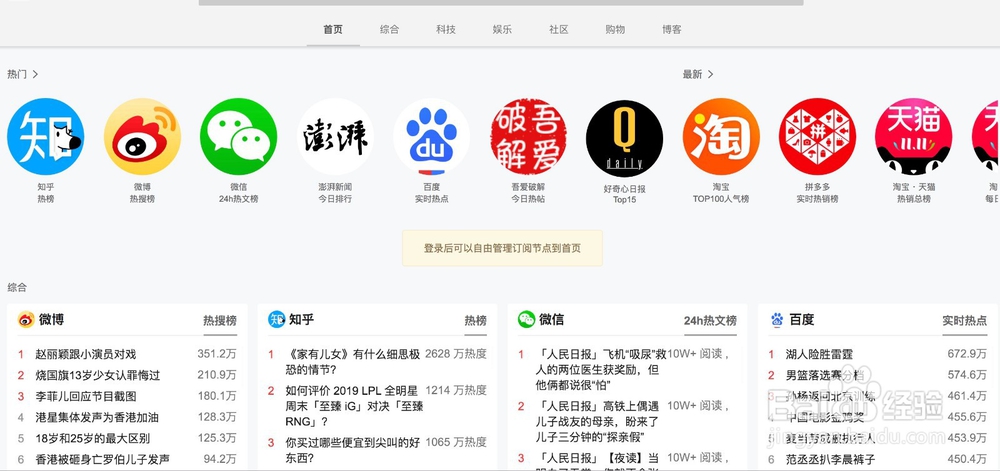Click the 知乎 热榜 label under icon

[45, 192]
